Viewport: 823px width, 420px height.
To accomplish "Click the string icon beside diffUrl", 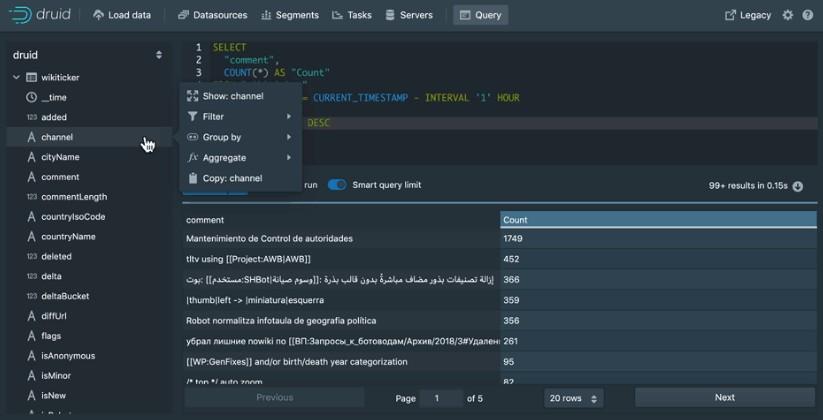I will click(31, 316).
